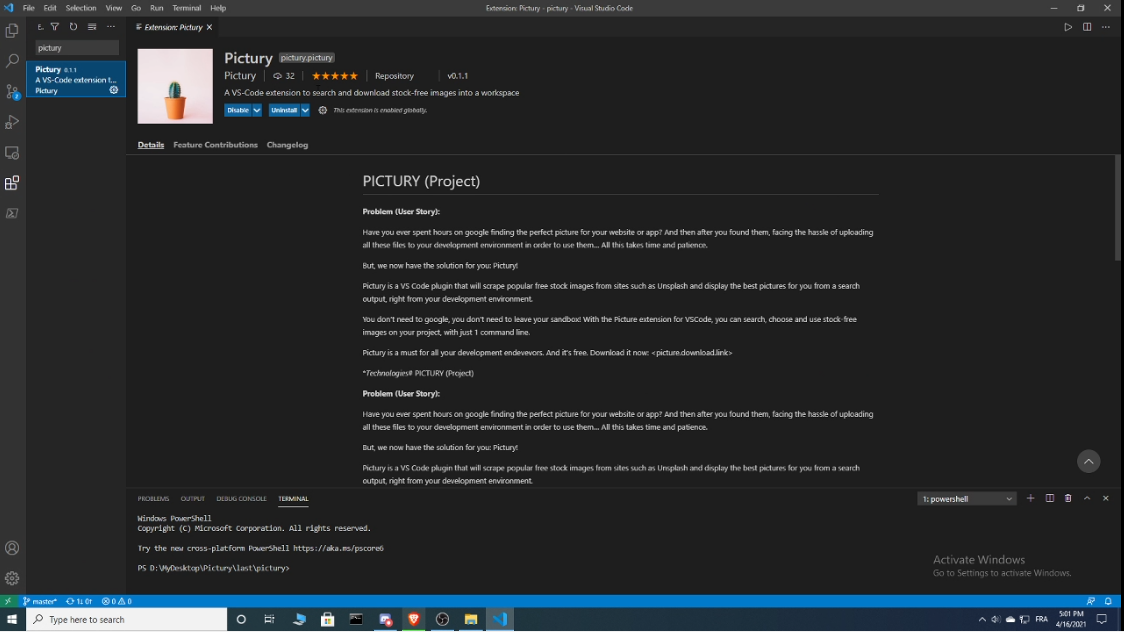The width and height of the screenshot is (1124, 632).
Task: Click the feedback icon in status bar
Action: tap(1090, 601)
